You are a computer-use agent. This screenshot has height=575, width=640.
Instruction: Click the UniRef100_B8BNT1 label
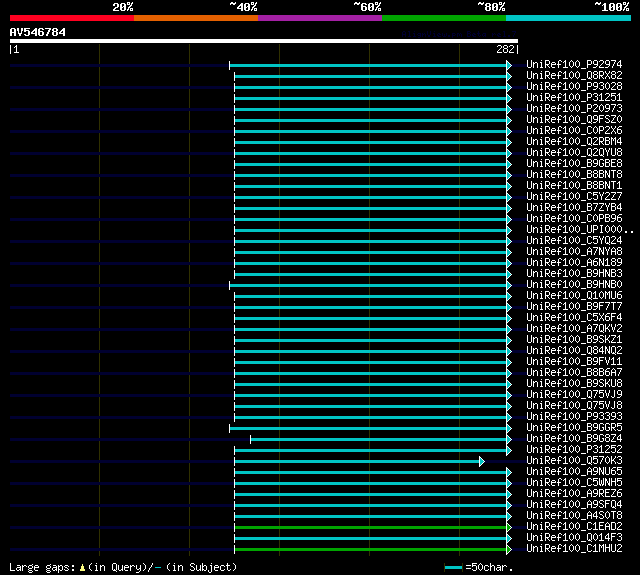tap(574, 186)
